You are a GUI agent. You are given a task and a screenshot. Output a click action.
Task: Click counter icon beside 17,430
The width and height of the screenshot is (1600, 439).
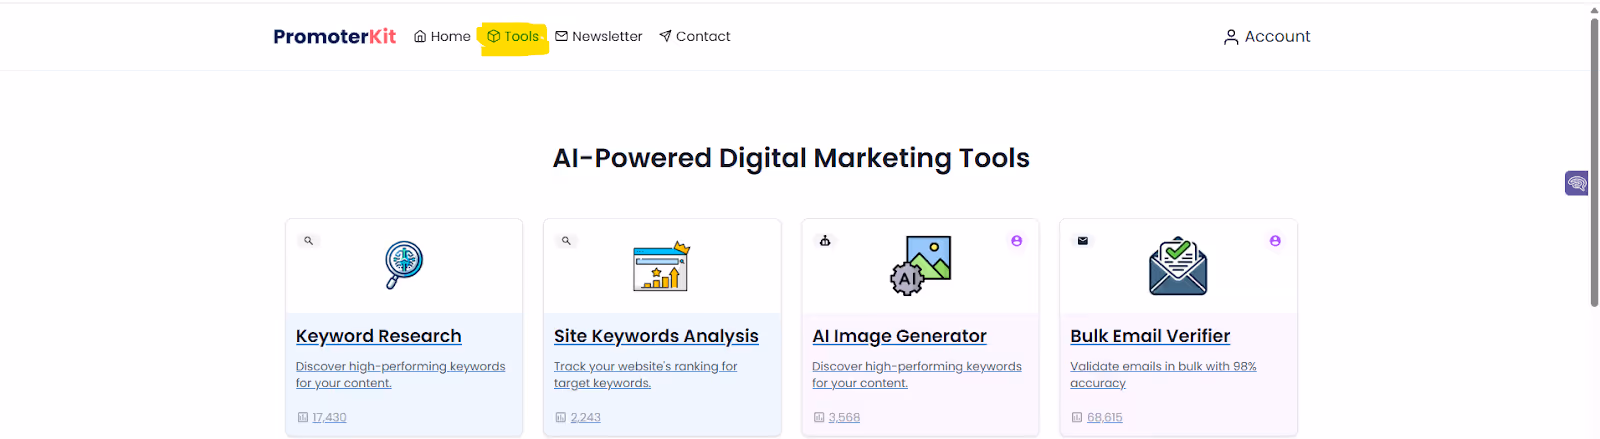click(x=303, y=417)
